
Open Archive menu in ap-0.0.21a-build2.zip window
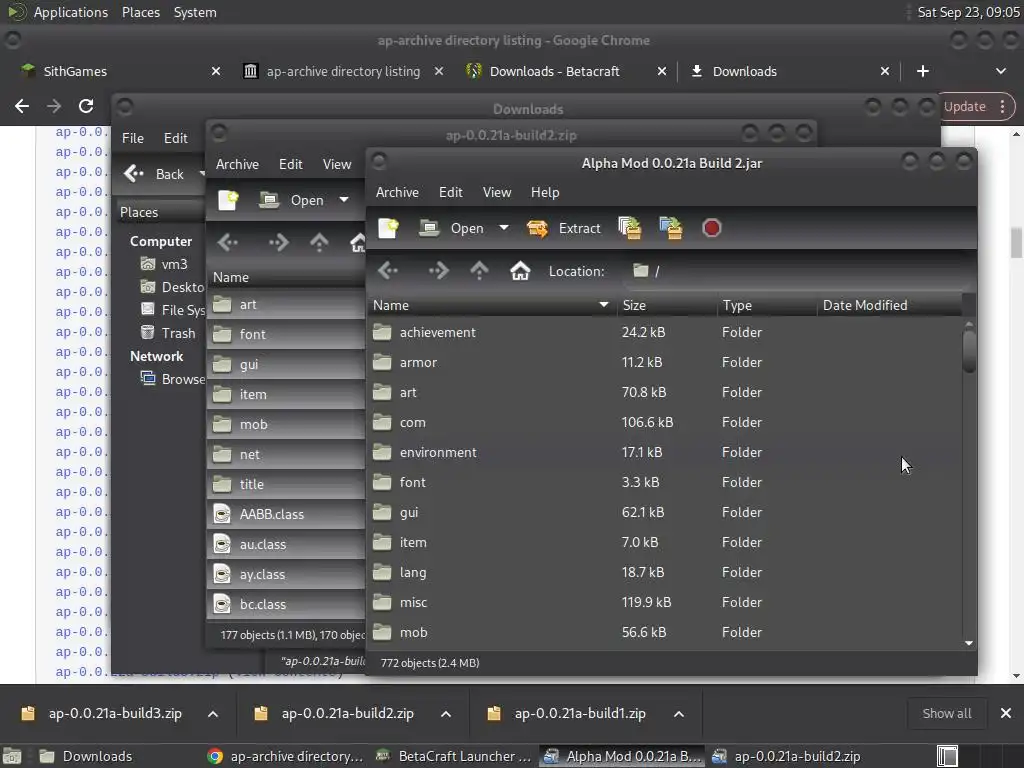[237, 164]
